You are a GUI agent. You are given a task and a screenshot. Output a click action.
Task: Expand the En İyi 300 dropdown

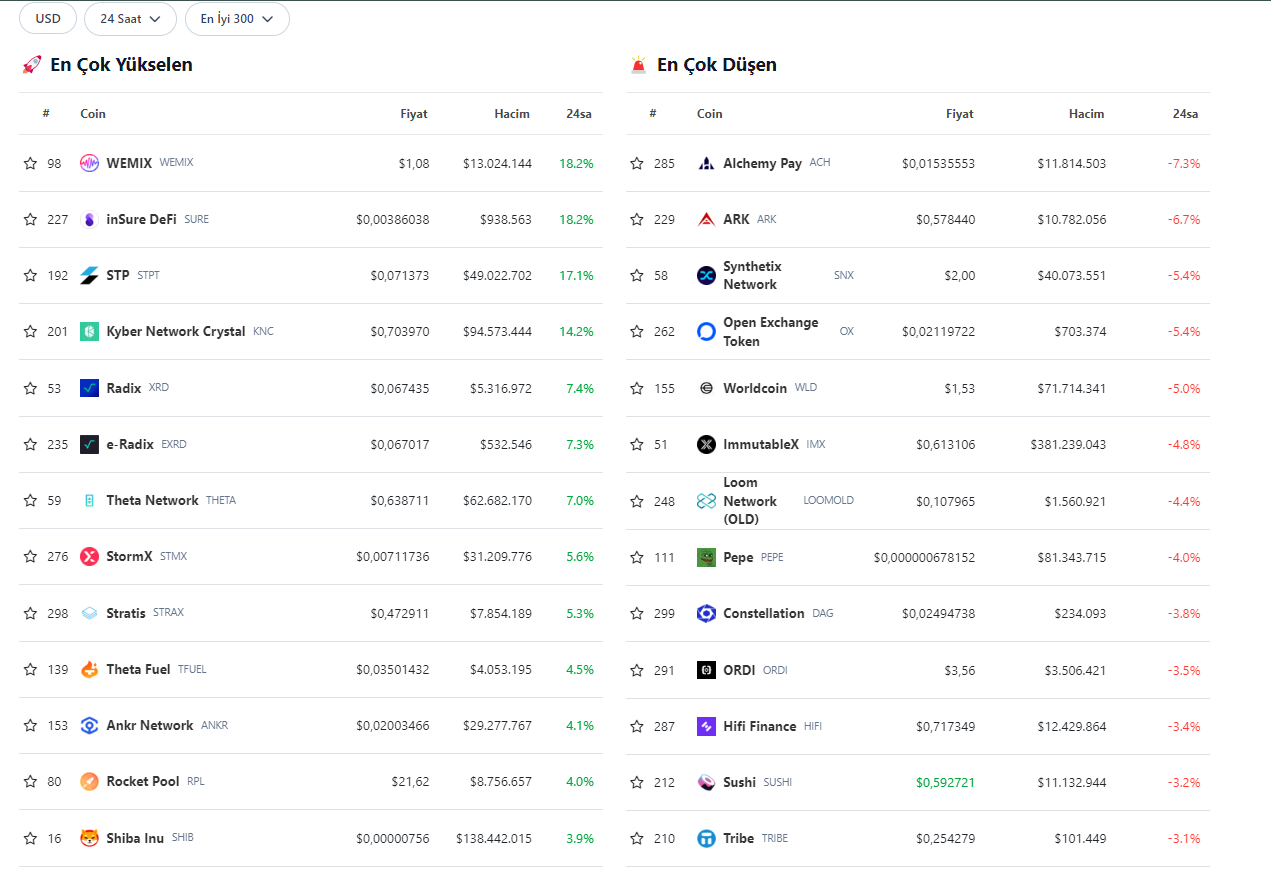pos(237,19)
